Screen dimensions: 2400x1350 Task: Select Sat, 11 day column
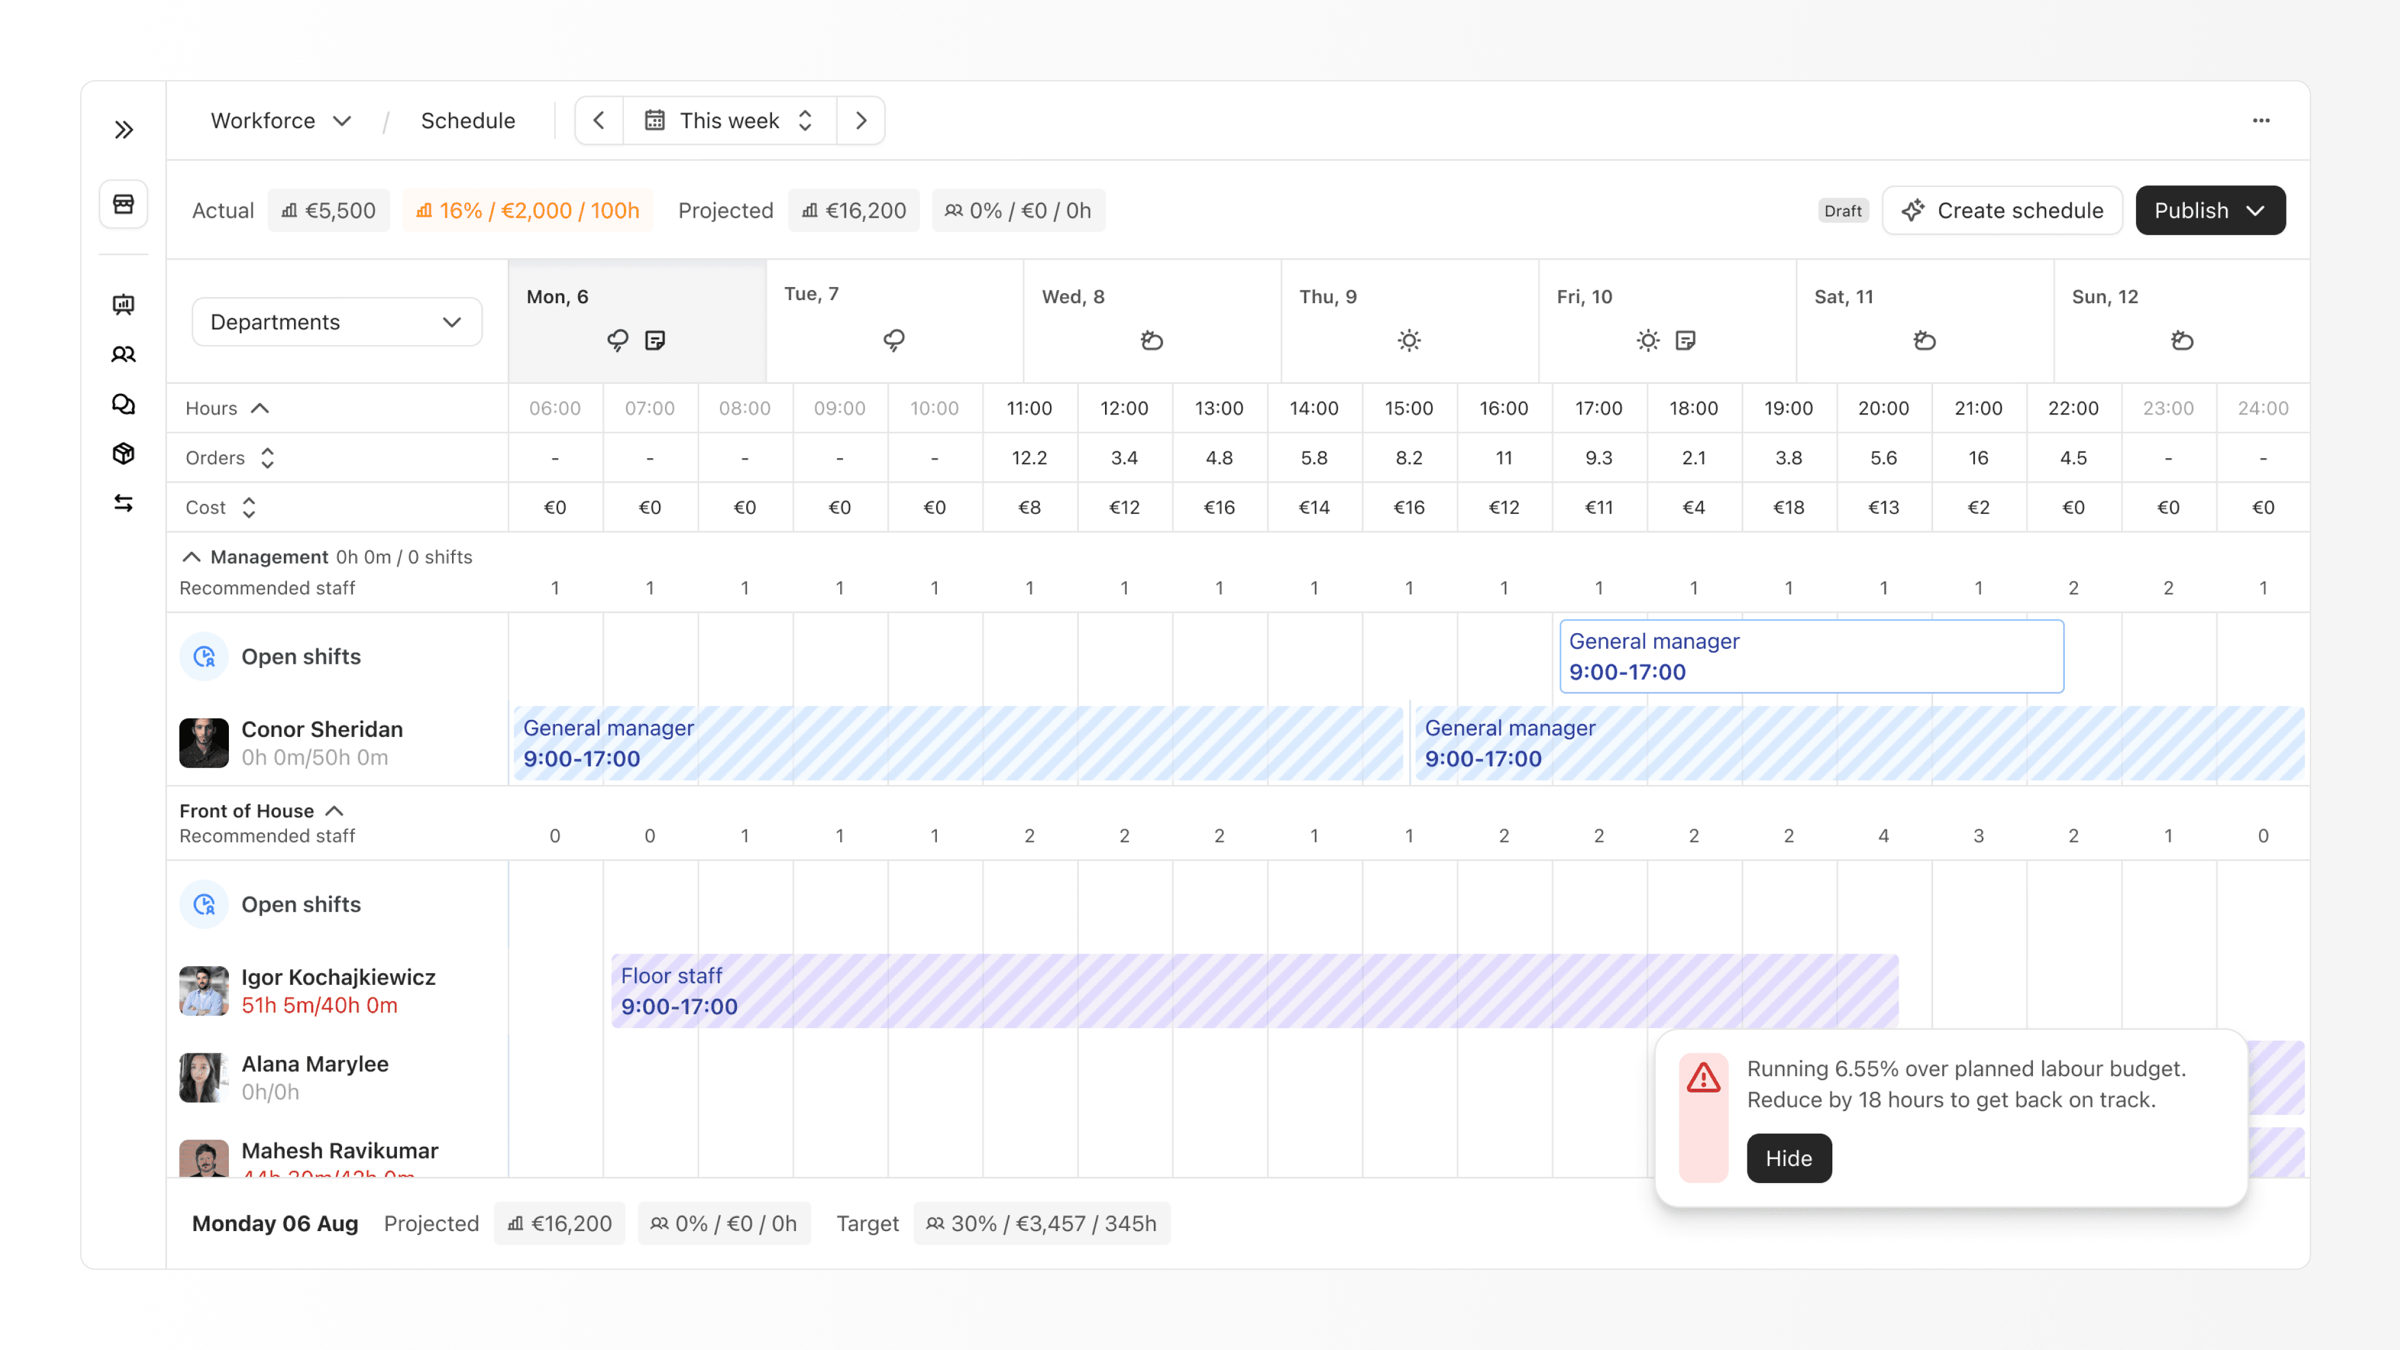[x=1925, y=321]
